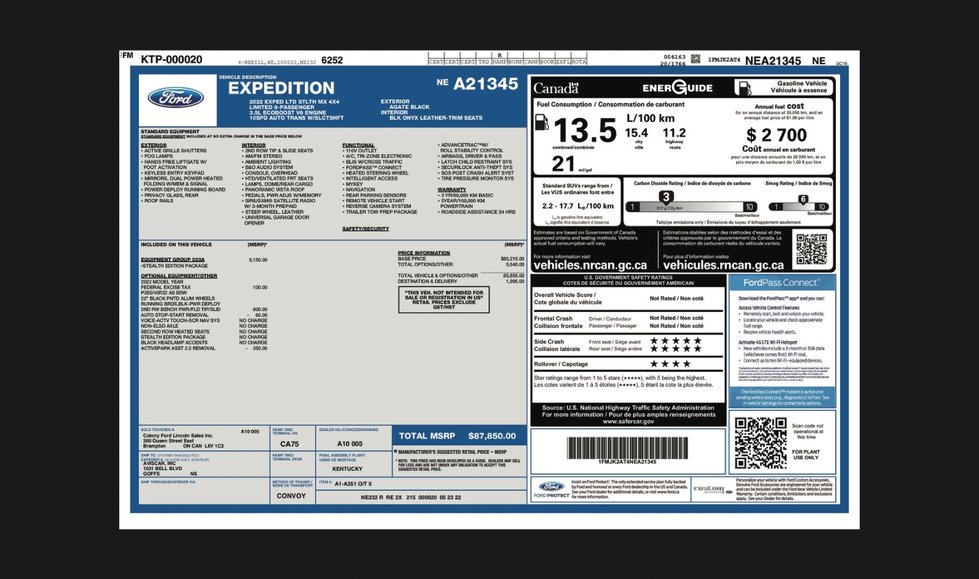Click the EnerGuide QR code

pyautogui.click(x=811, y=249)
